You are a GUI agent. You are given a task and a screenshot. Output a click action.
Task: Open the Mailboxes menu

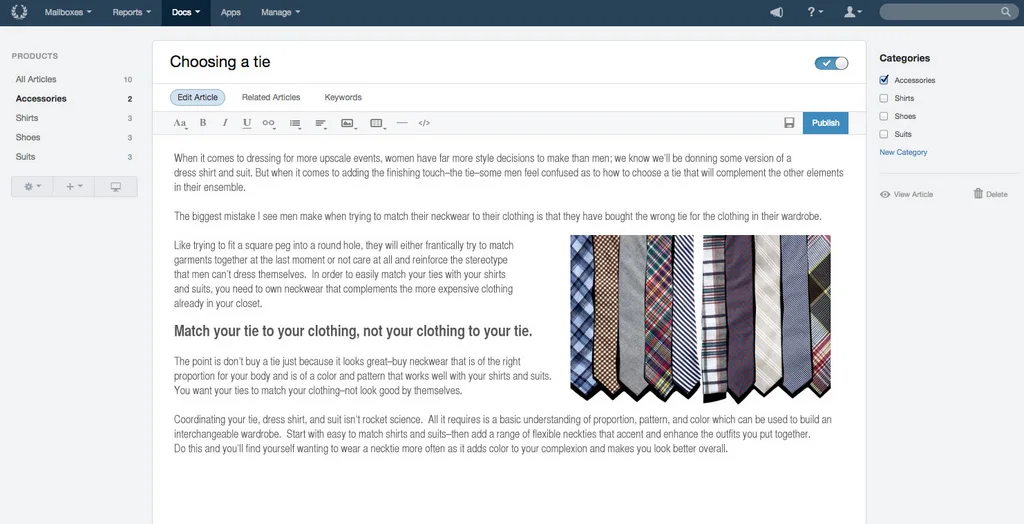[68, 12]
